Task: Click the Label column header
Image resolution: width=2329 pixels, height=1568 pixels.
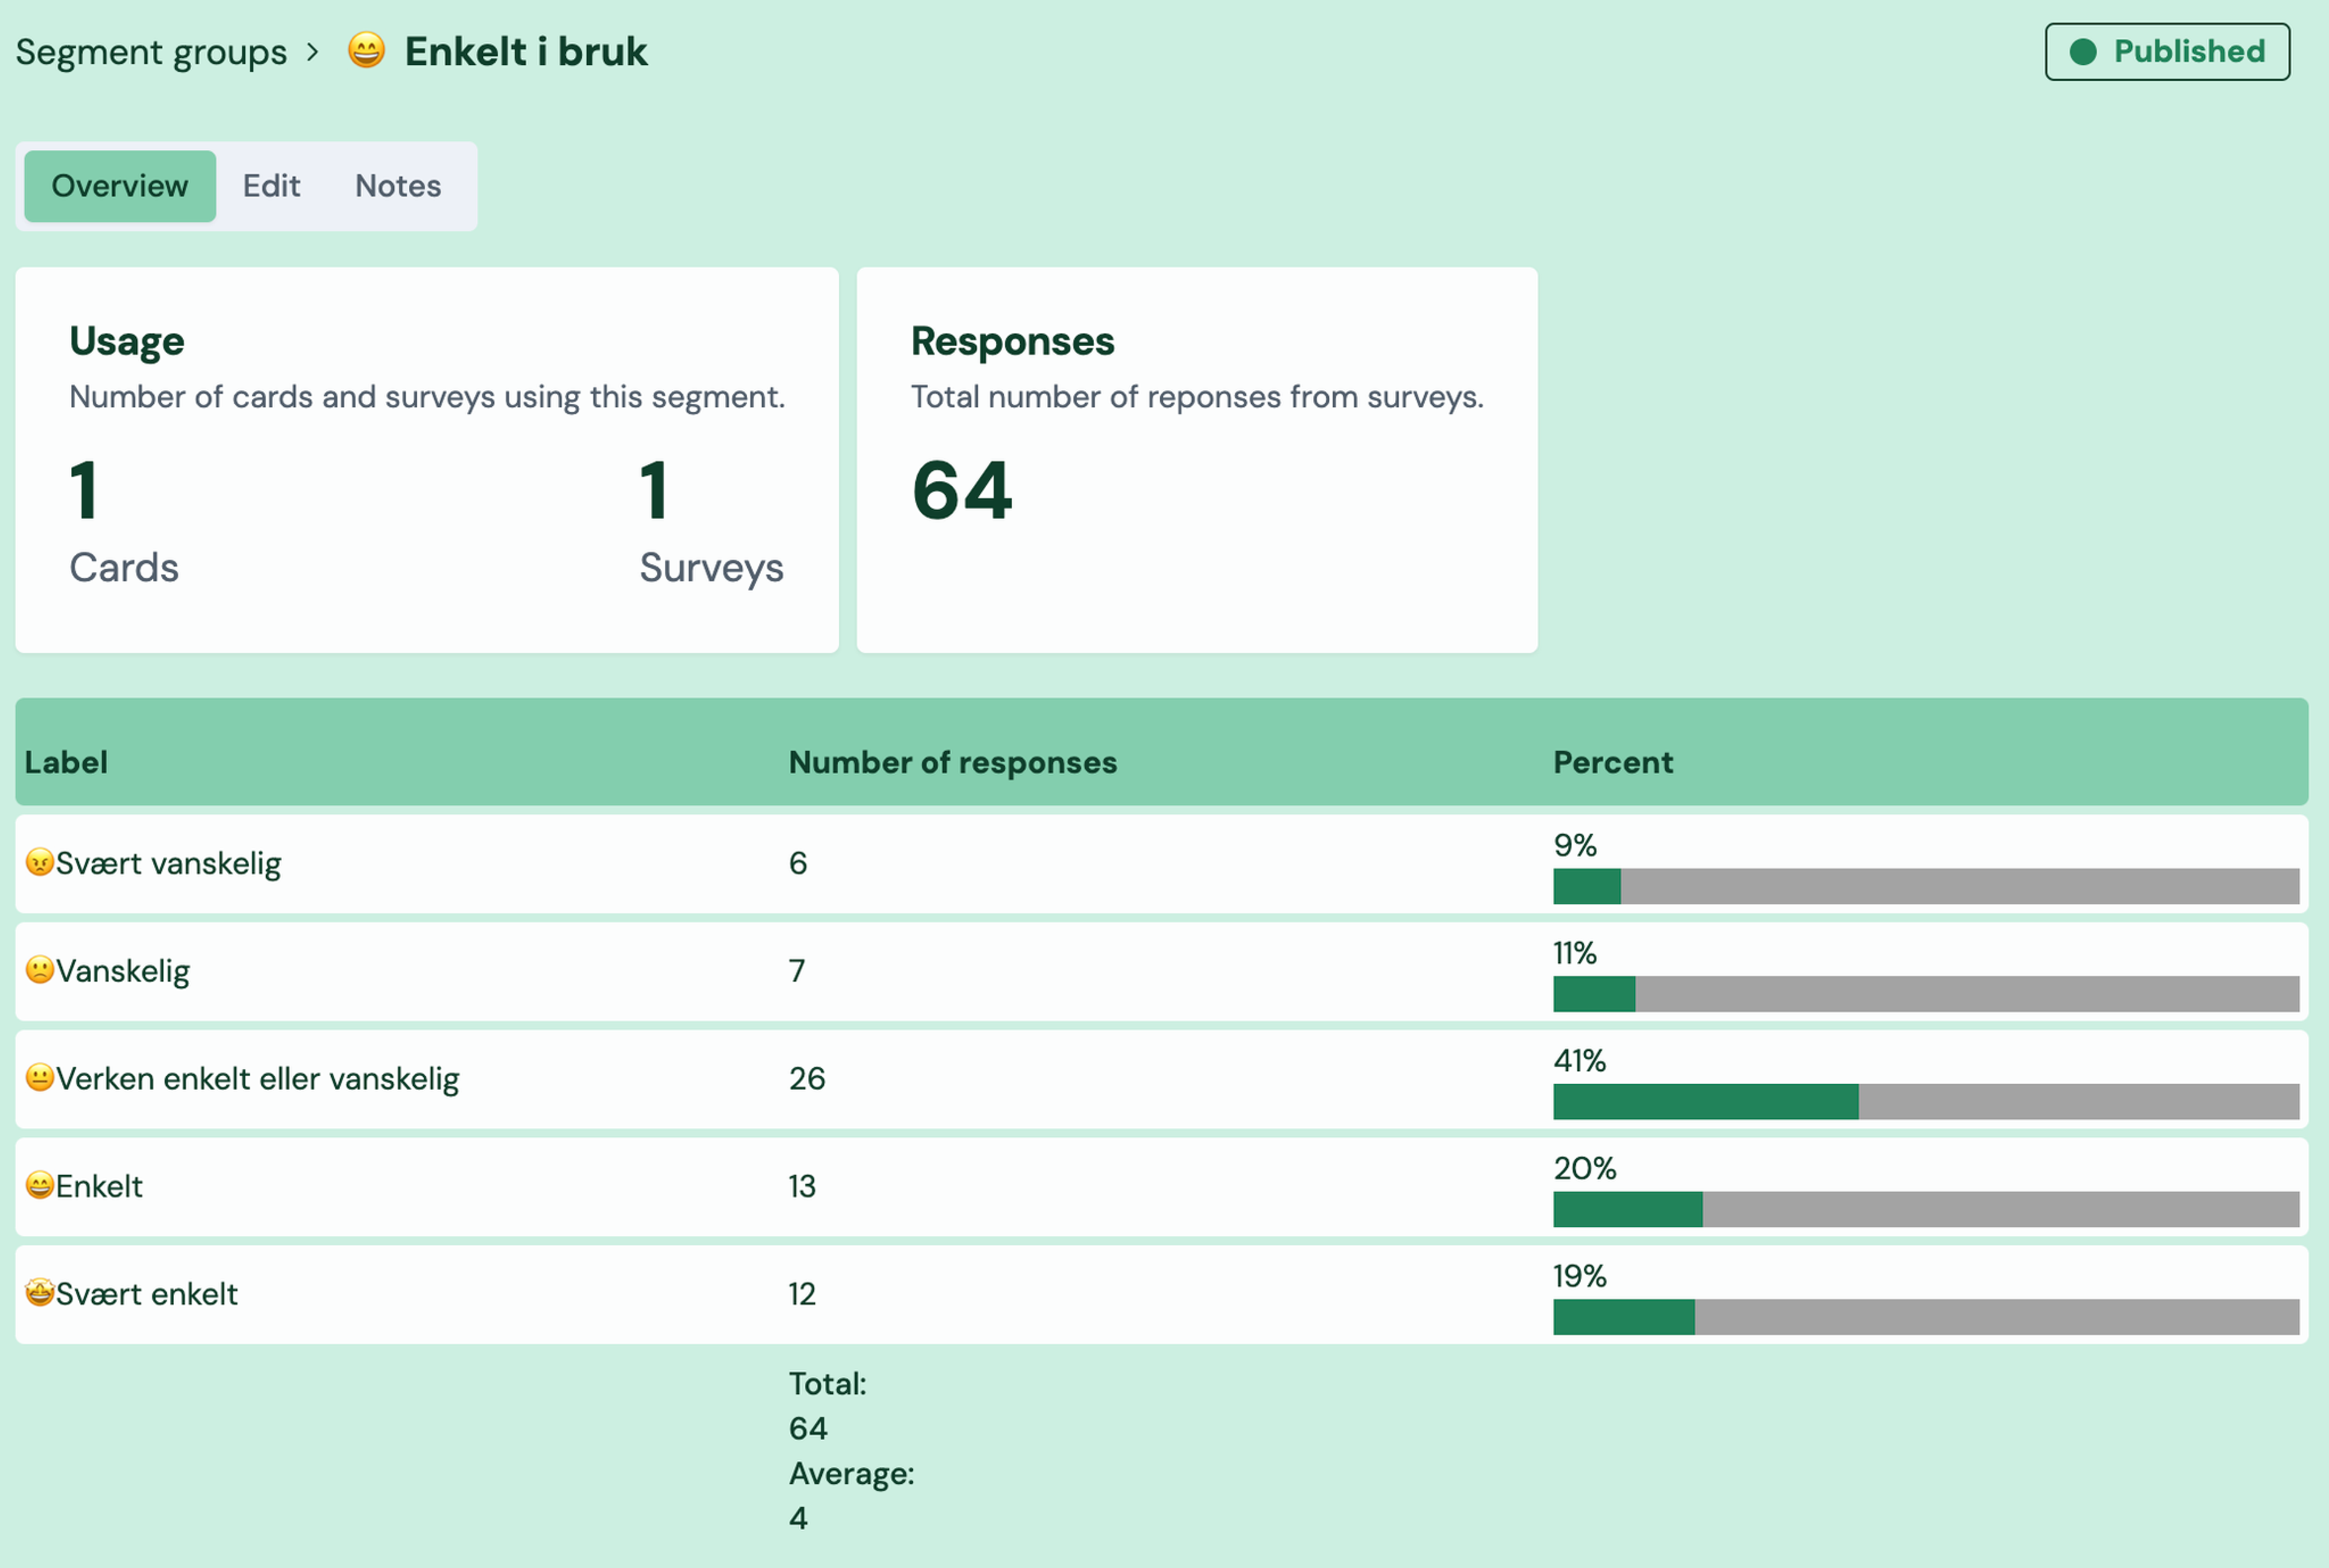Action: [x=66, y=763]
